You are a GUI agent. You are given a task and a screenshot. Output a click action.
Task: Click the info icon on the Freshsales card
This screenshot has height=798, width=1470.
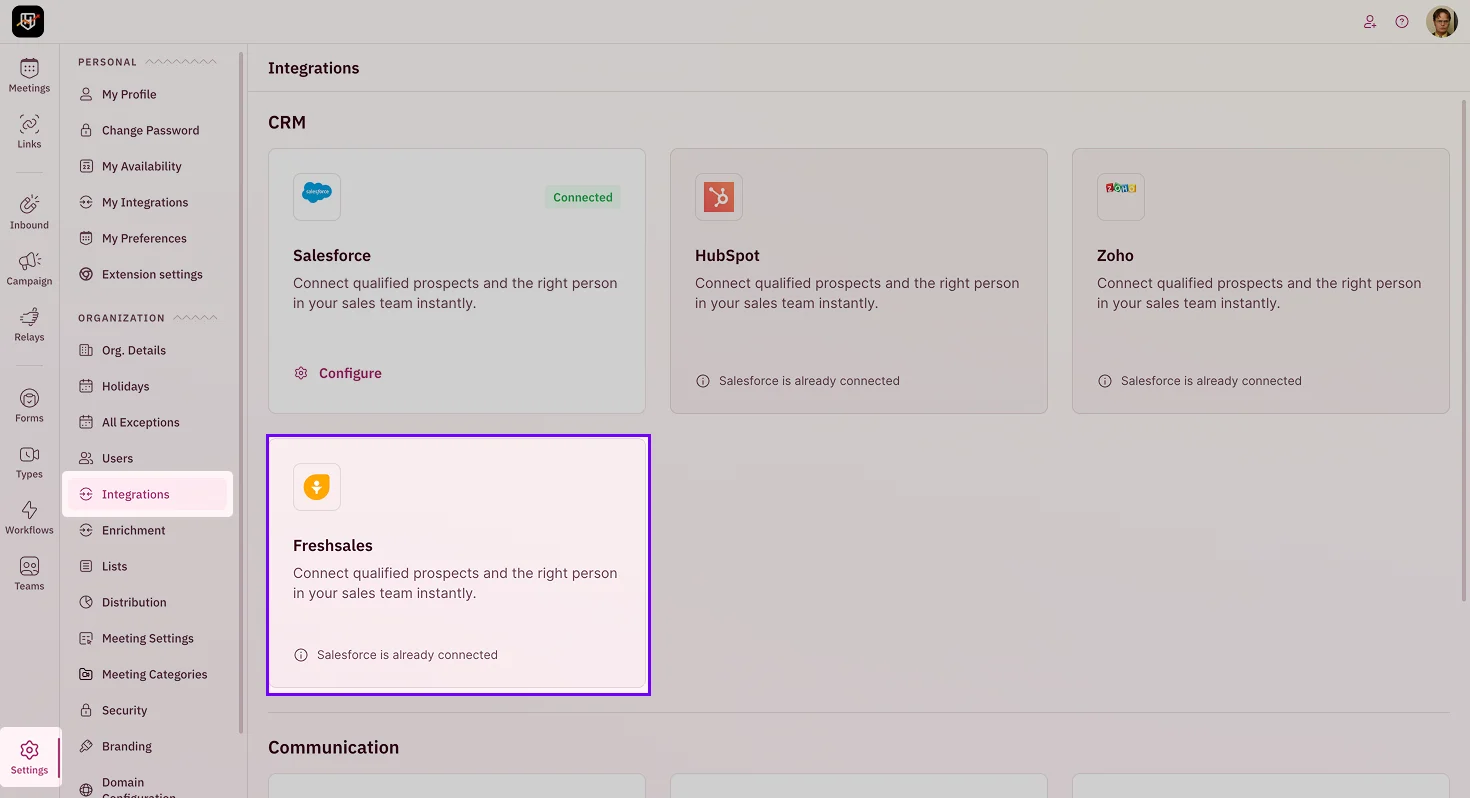click(301, 655)
